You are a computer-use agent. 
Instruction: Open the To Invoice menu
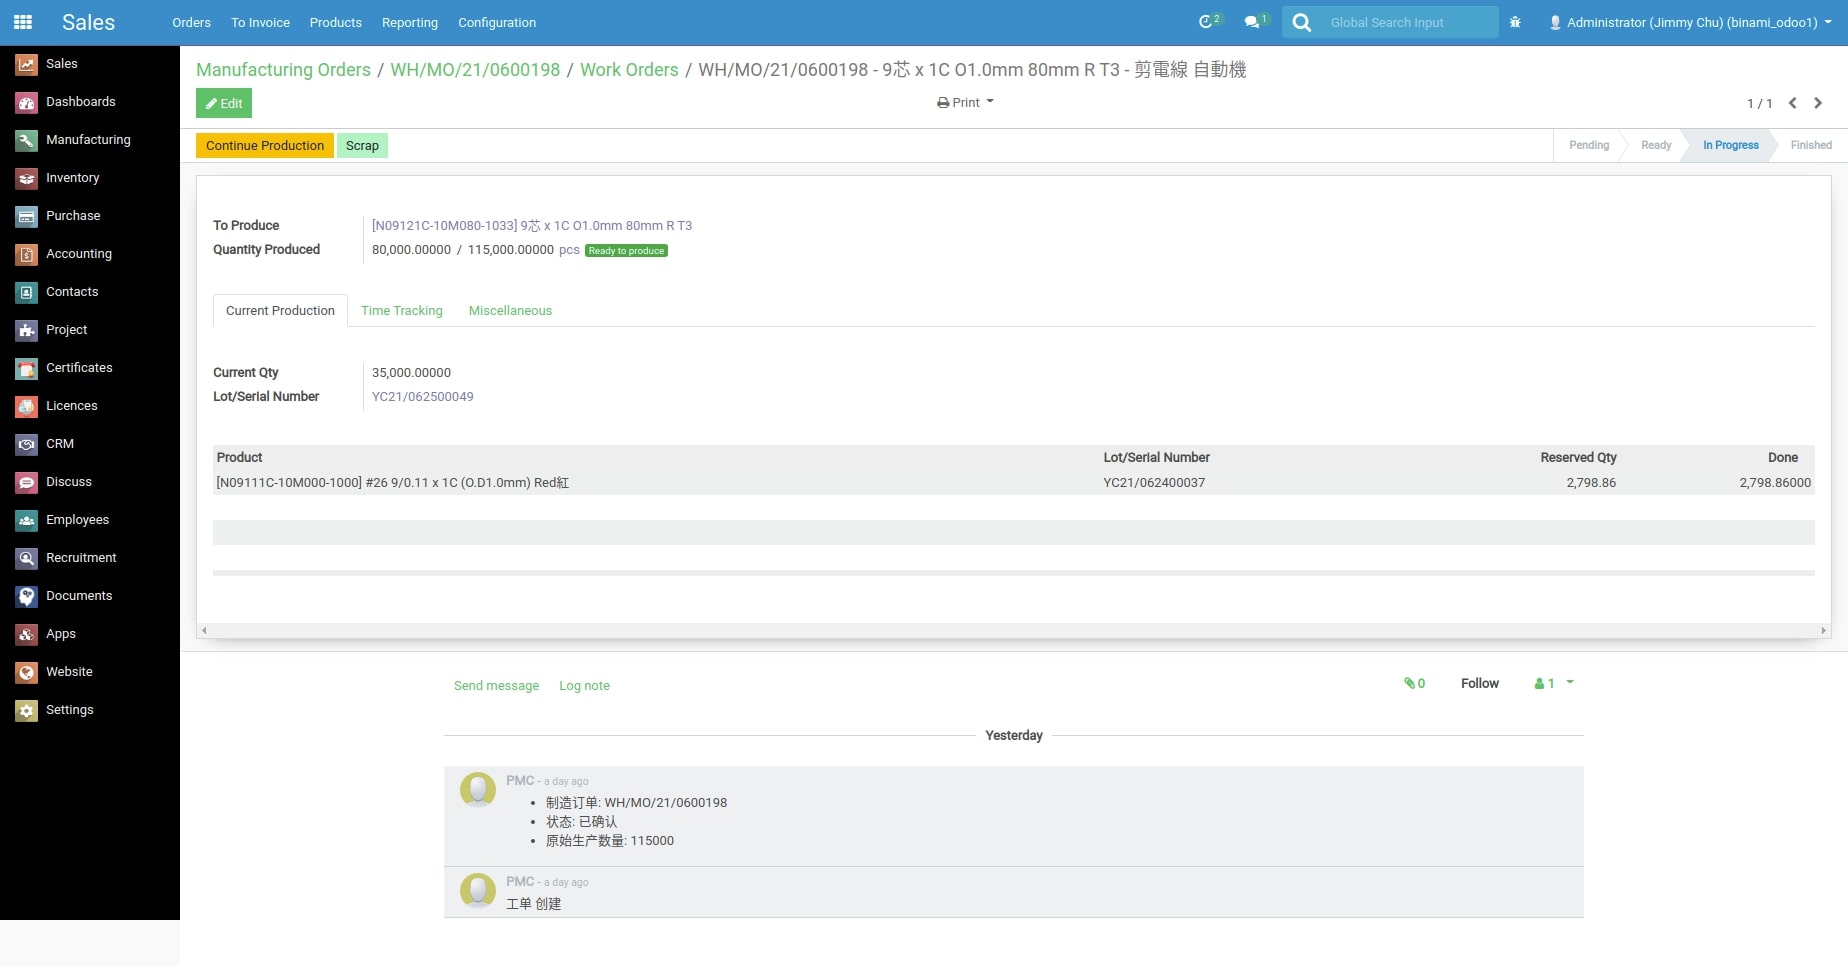point(260,22)
